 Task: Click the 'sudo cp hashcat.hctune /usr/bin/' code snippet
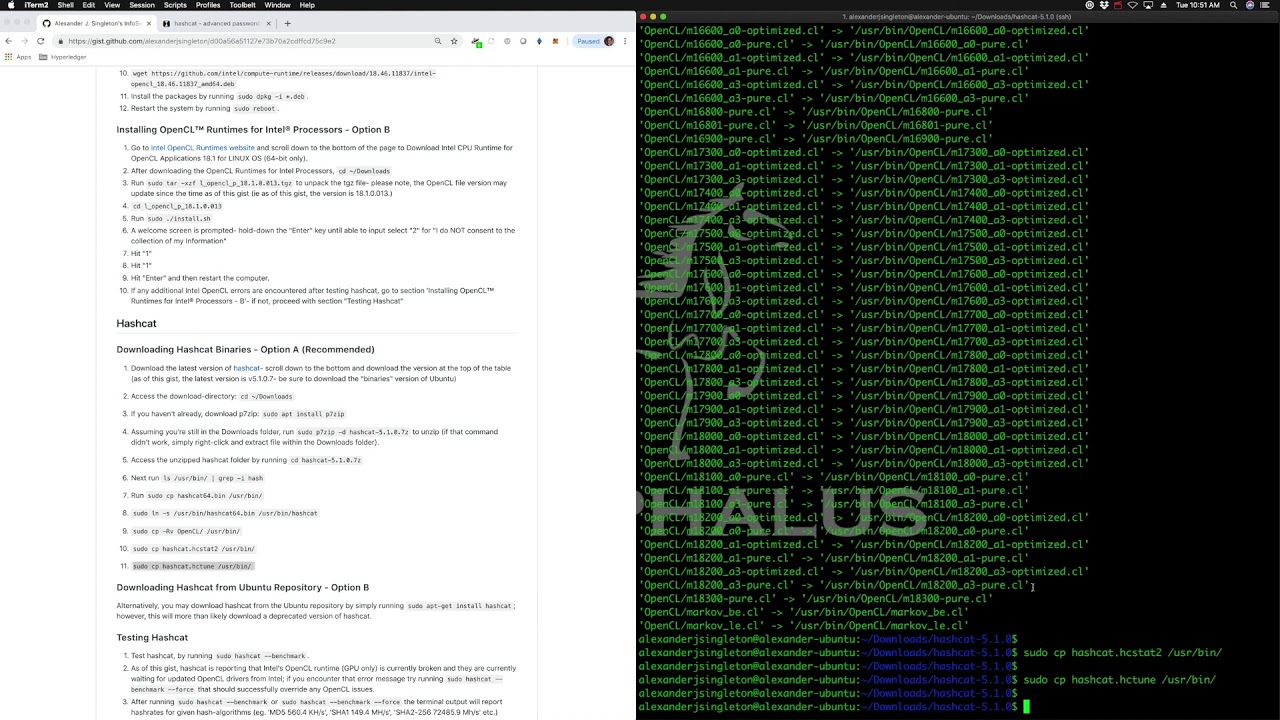coord(192,566)
